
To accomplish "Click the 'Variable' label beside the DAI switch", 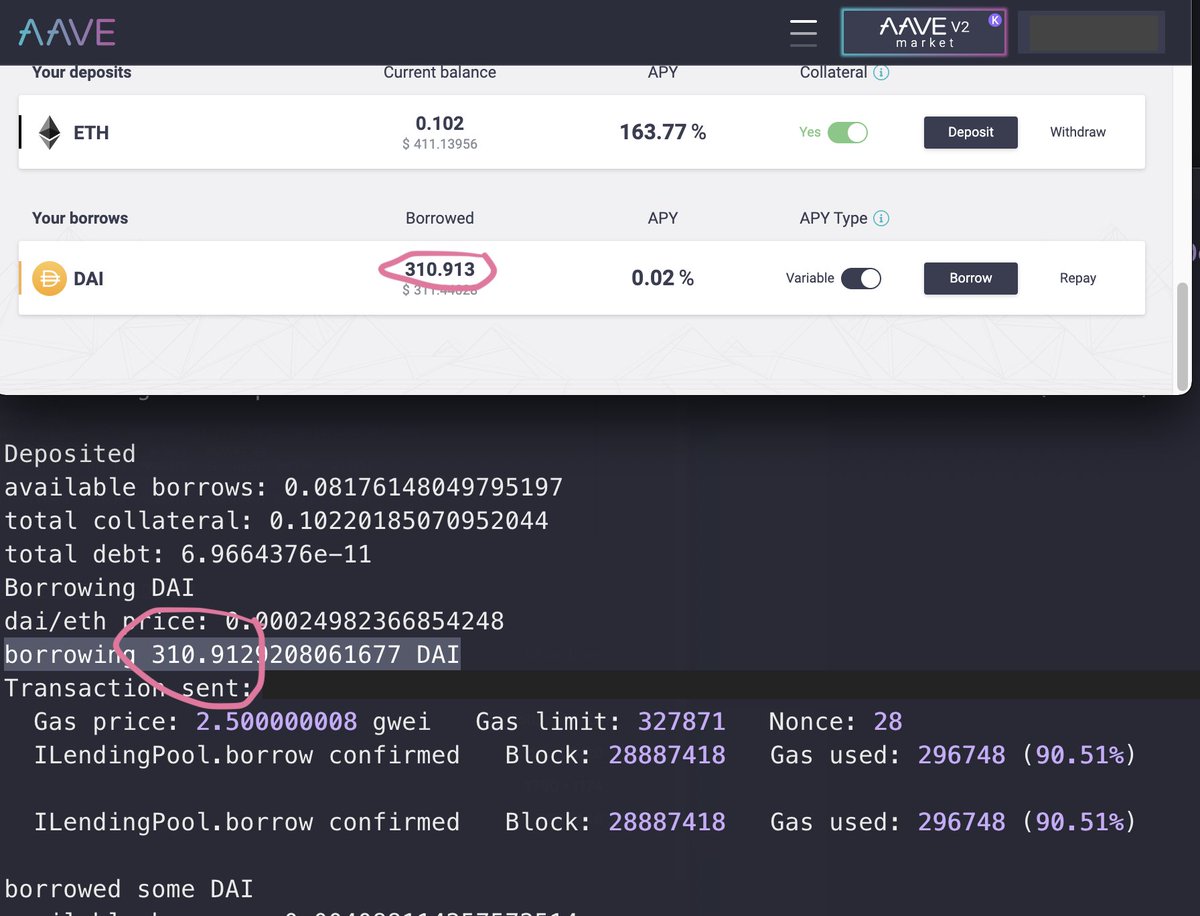I will [810, 278].
